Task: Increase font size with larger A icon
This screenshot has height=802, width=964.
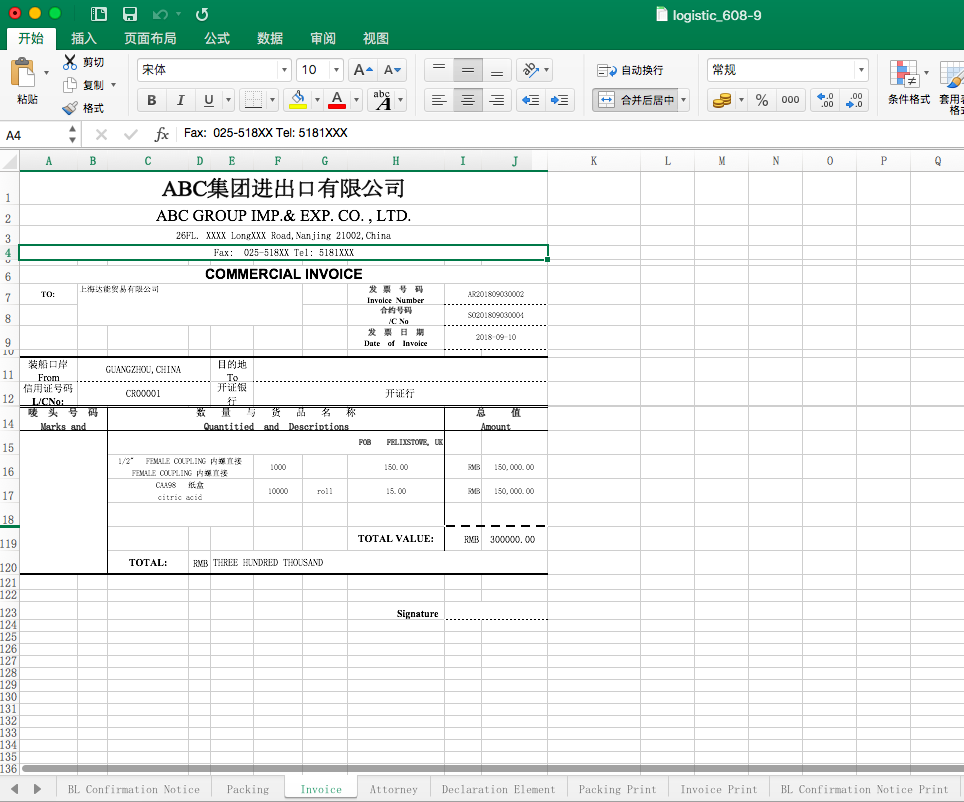Action: 364,70
